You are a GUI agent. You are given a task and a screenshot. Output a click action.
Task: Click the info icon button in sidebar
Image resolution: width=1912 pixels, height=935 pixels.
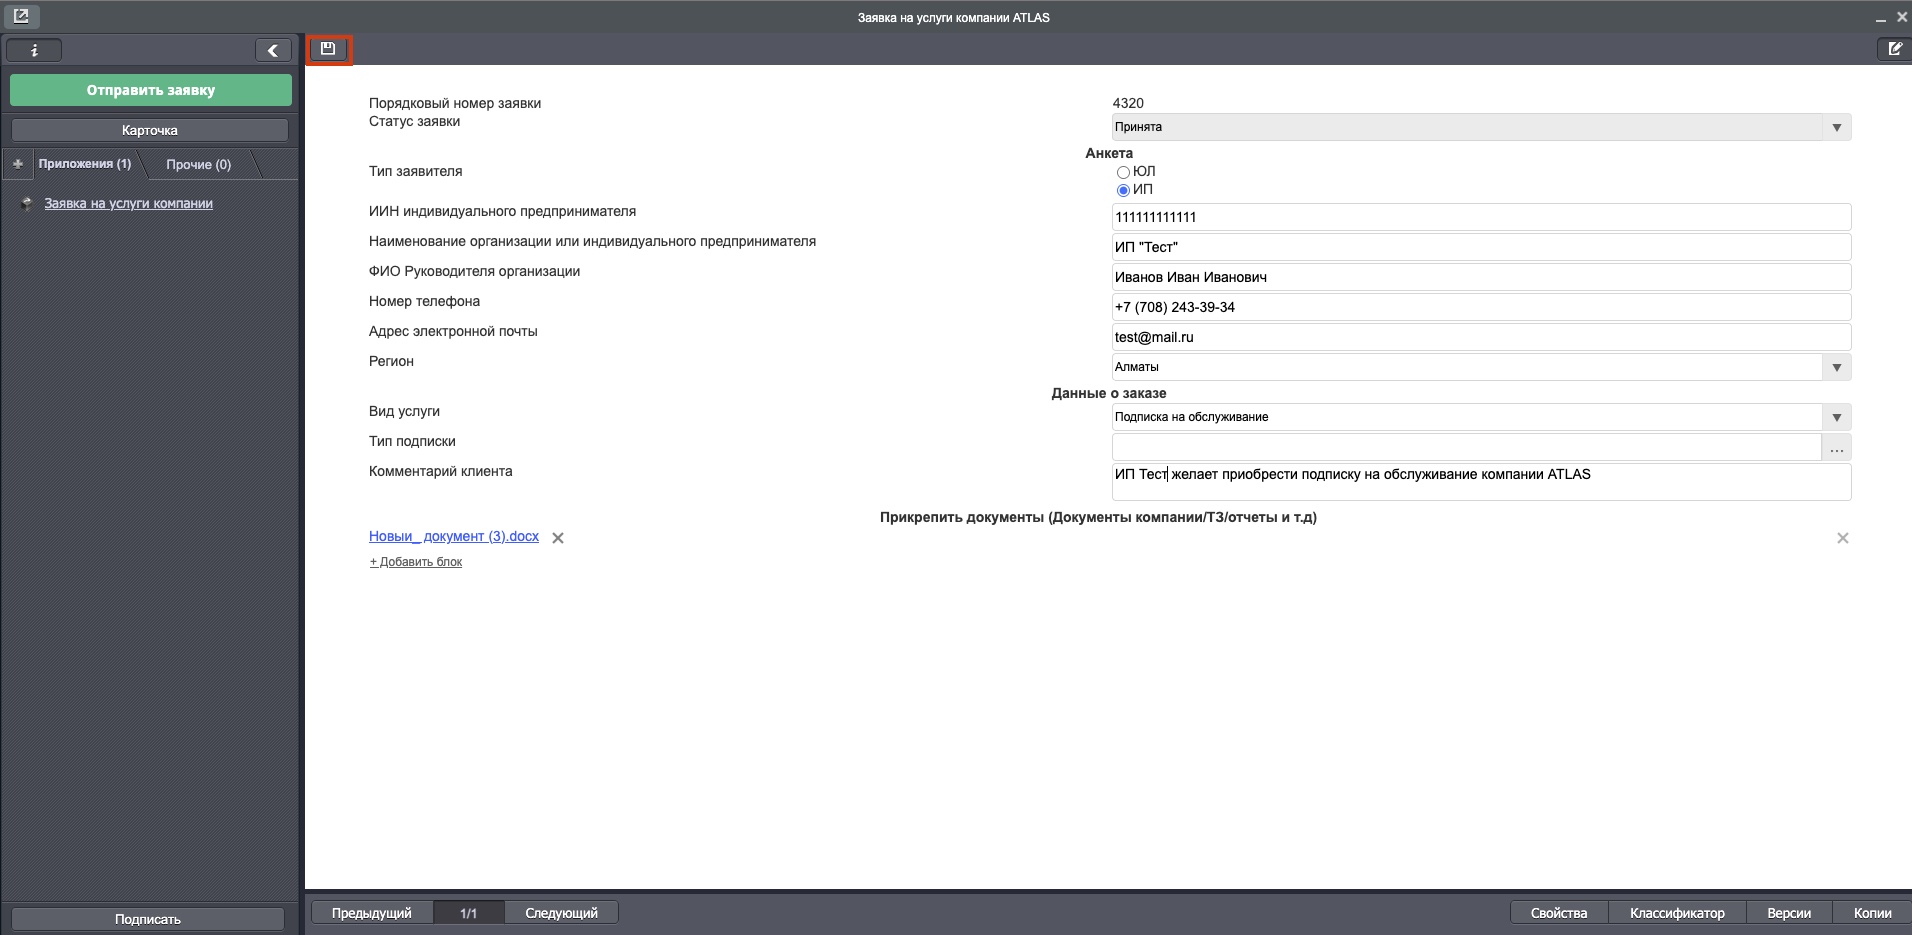34,50
